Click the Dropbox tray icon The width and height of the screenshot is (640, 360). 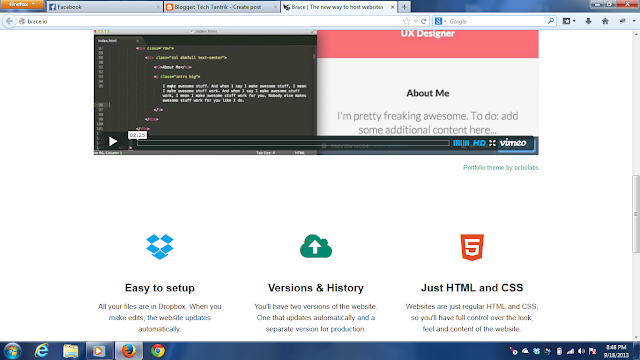536,351
